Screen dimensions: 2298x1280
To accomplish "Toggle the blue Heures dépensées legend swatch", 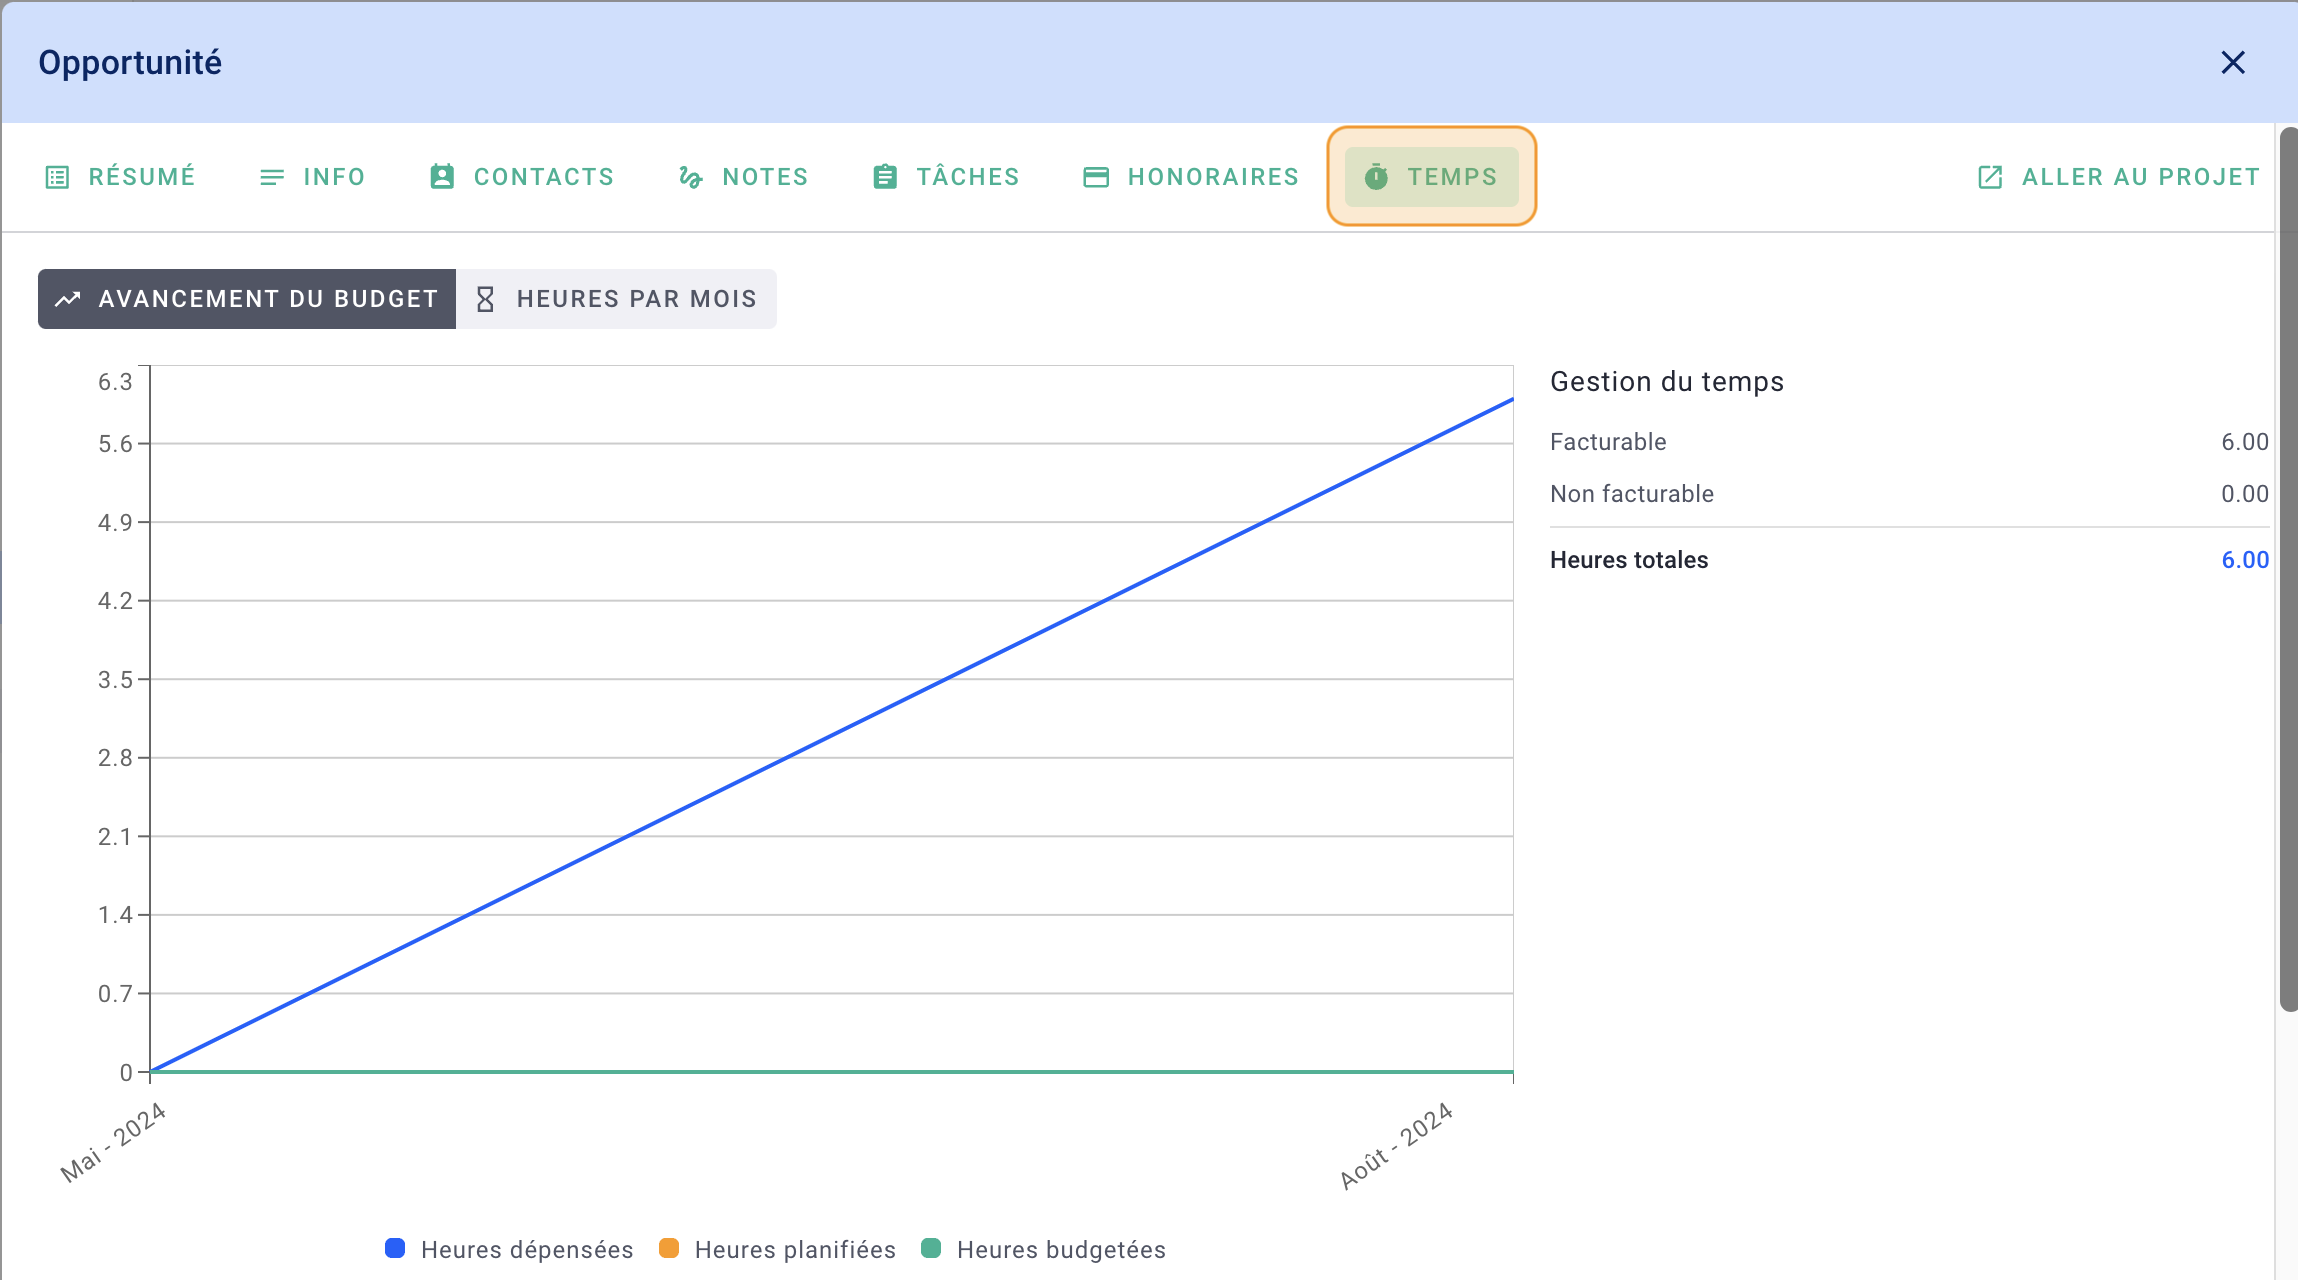I will pos(395,1248).
